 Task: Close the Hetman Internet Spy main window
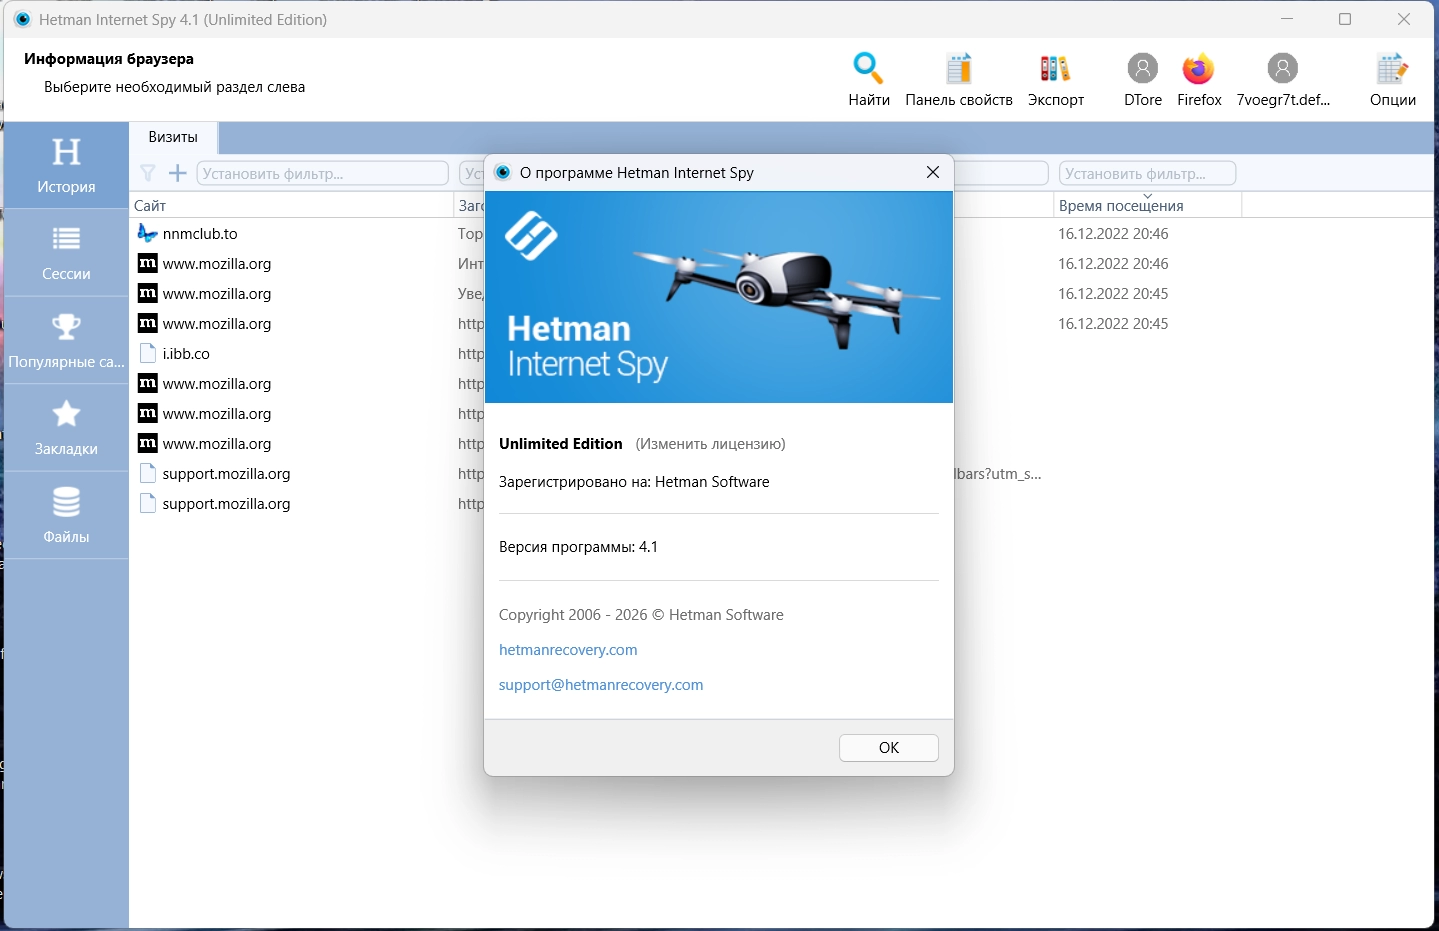(1404, 19)
